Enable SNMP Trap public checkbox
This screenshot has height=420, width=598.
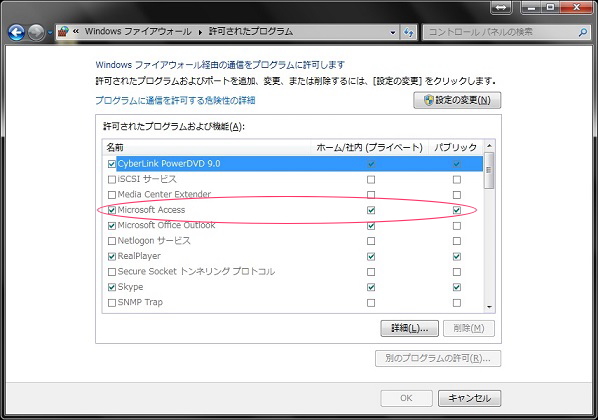[x=457, y=303]
